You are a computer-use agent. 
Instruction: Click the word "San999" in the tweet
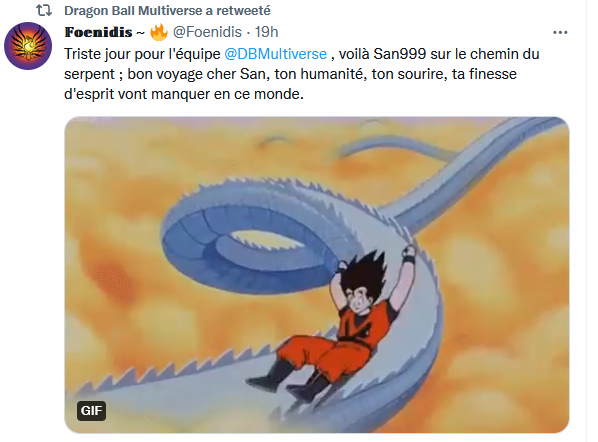click(x=399, y=54)
